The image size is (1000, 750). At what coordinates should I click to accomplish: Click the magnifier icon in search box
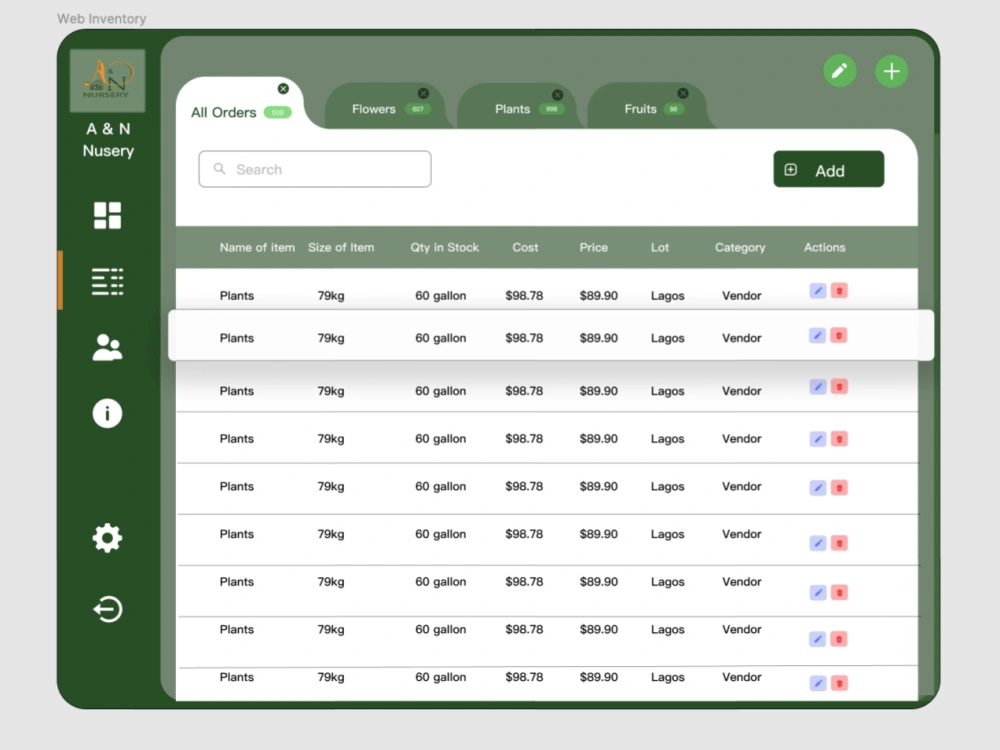tap(219, 168)
